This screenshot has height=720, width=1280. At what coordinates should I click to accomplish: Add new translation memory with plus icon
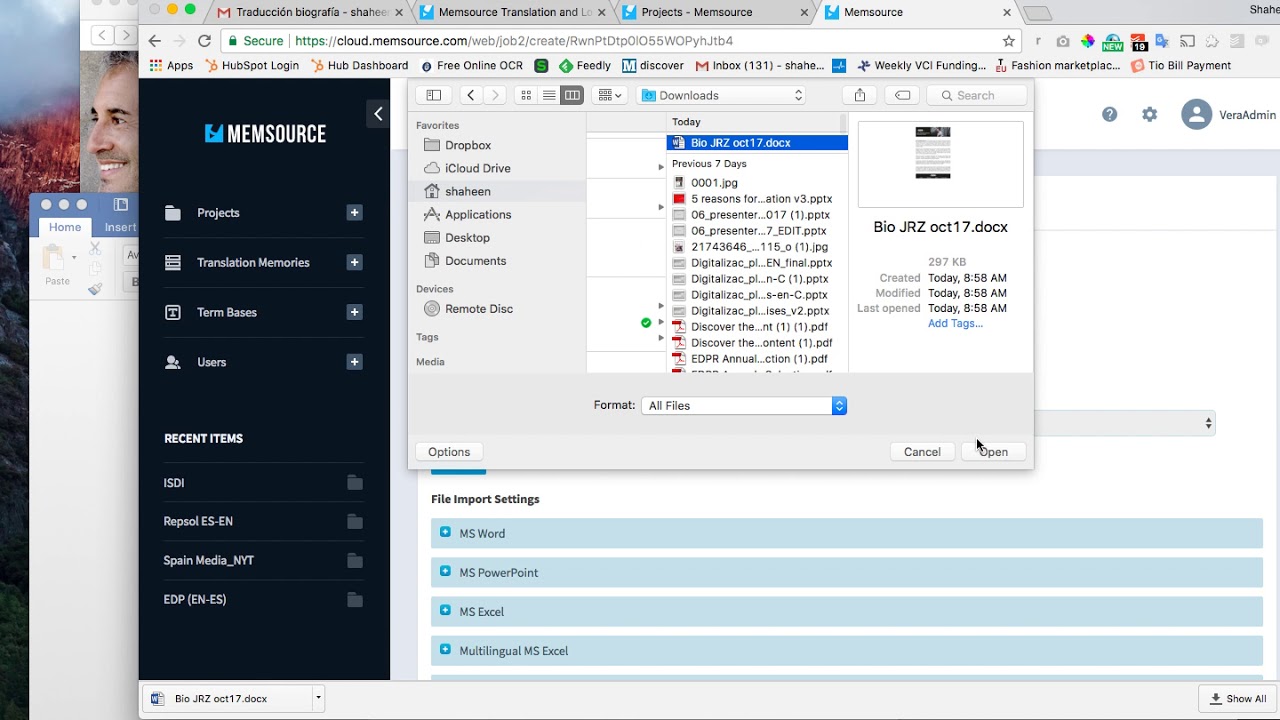[354, 263]
